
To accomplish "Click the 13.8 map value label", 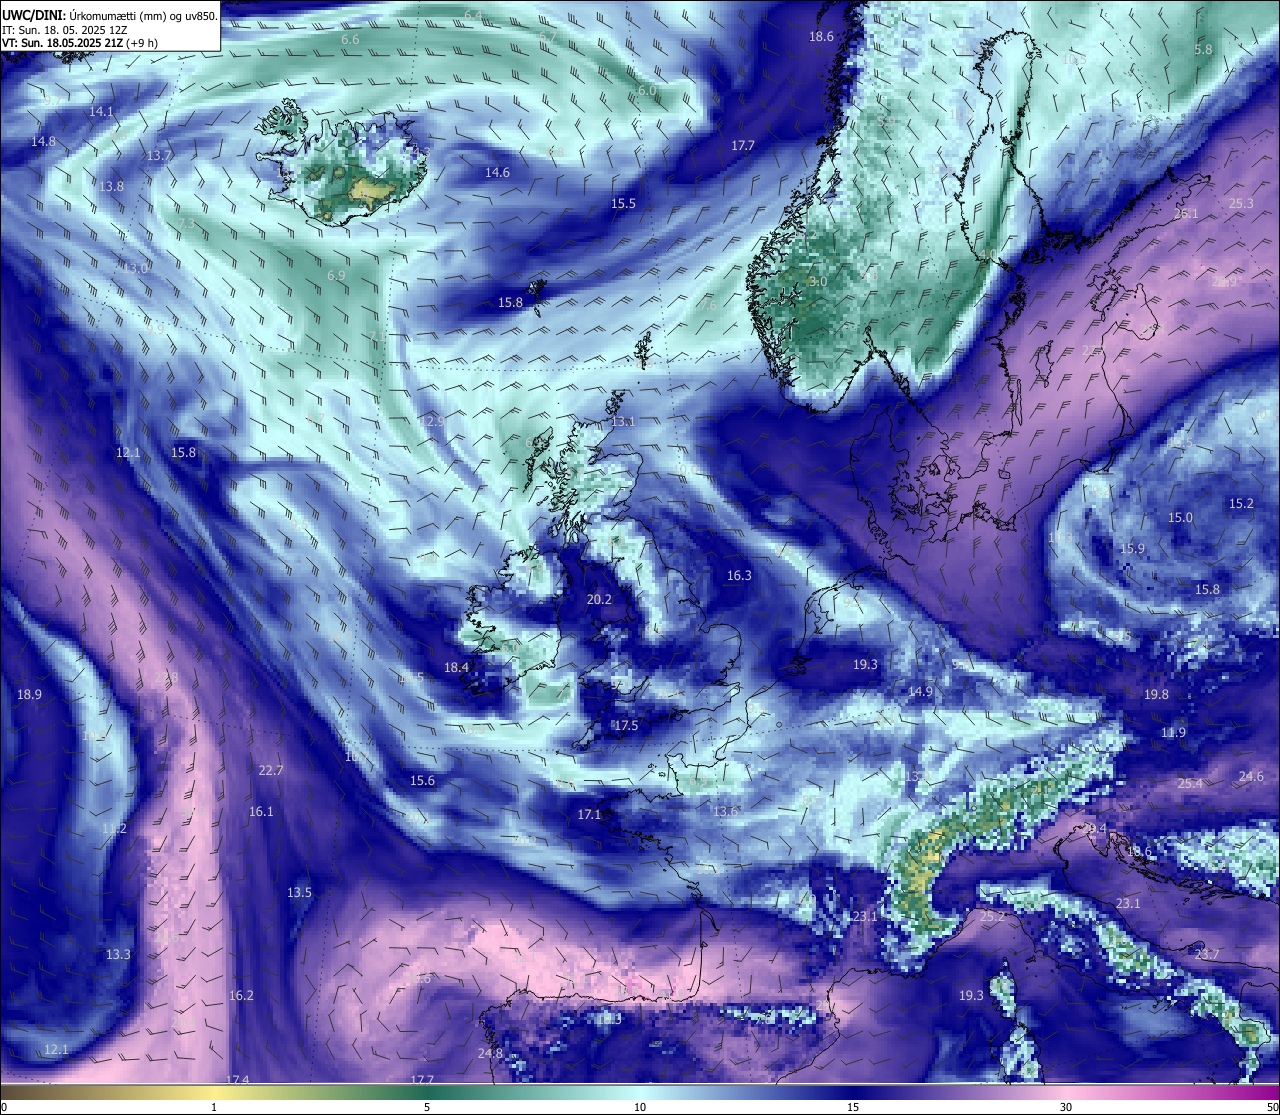I will click(111, 186).
